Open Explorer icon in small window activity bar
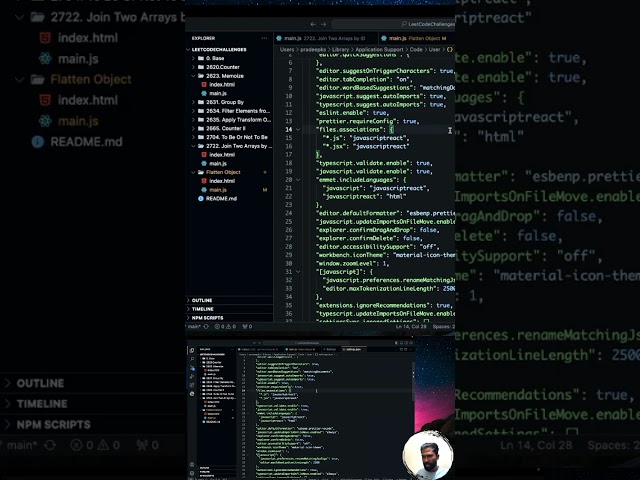 click(192, 351)
